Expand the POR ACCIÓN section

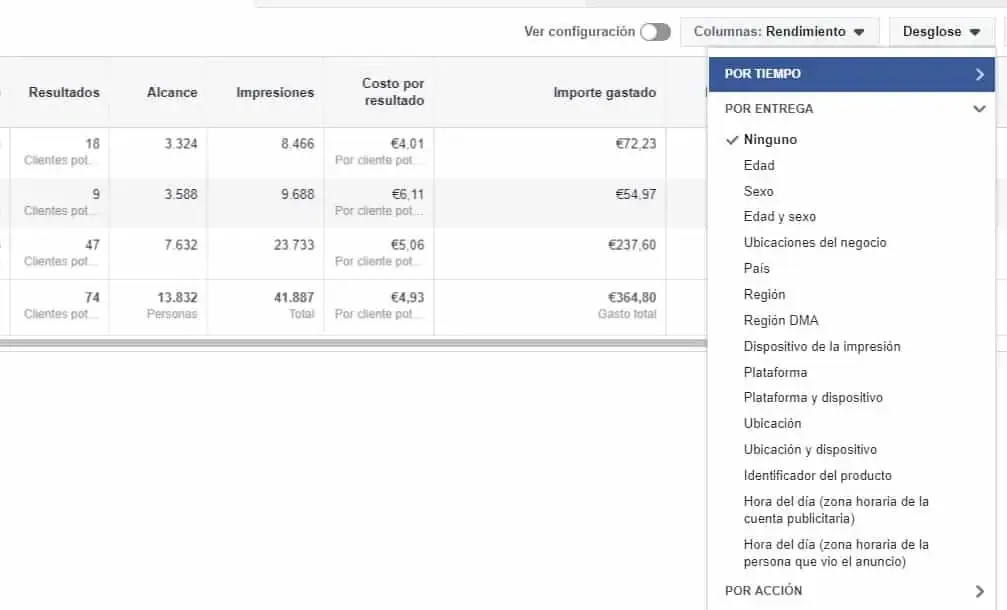click(x=850, y=591)
